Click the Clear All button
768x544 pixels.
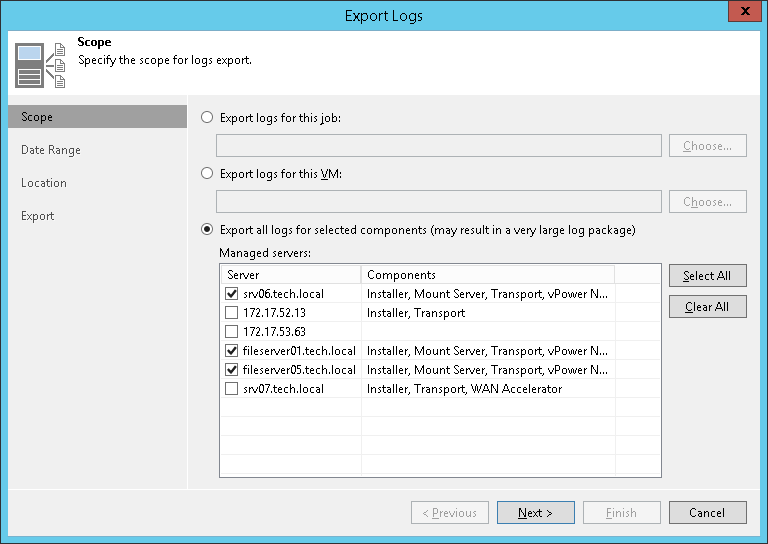(707, 307)
